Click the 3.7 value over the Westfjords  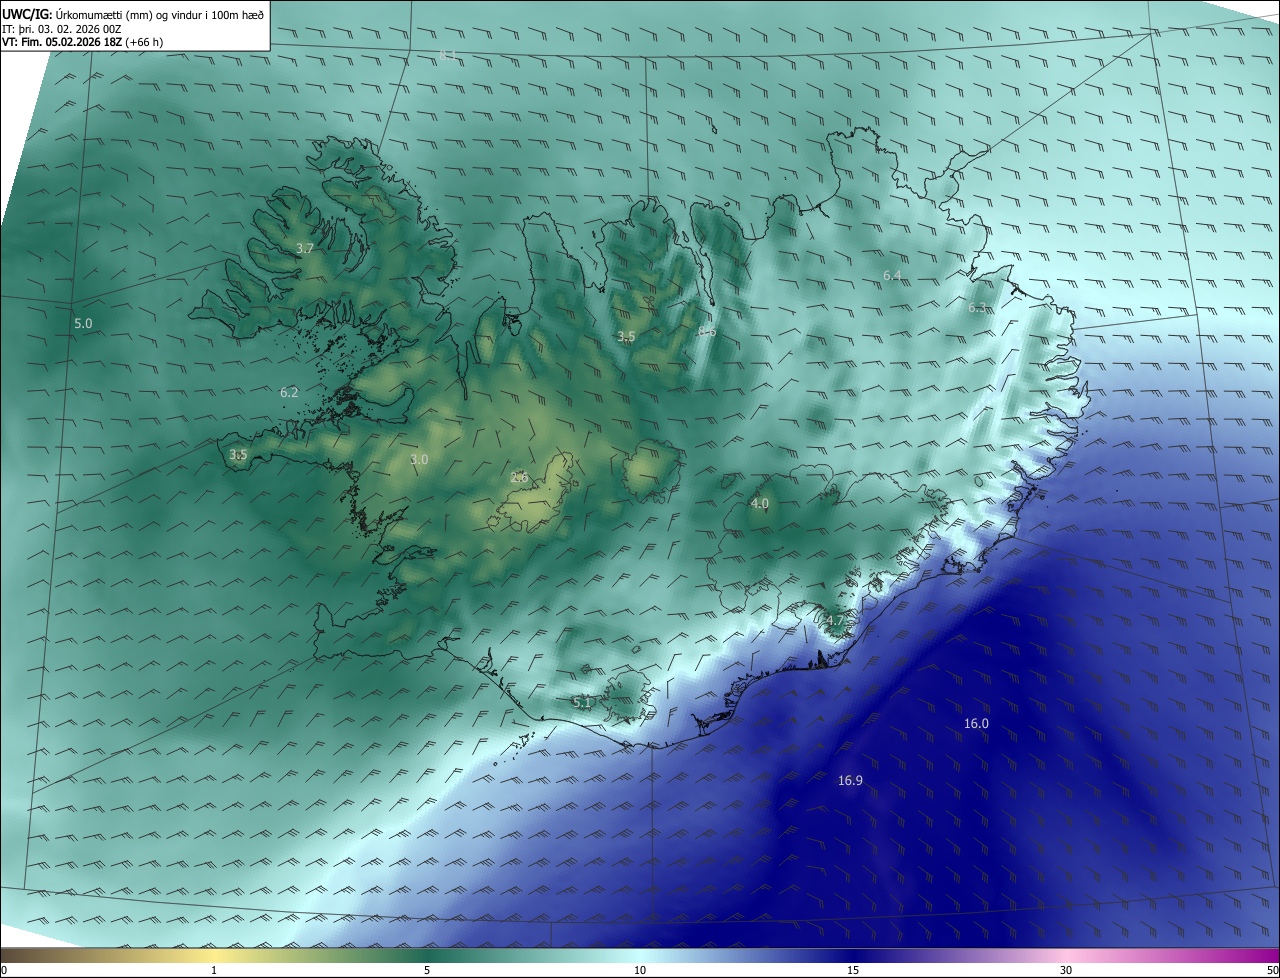[x=305, y=248]
